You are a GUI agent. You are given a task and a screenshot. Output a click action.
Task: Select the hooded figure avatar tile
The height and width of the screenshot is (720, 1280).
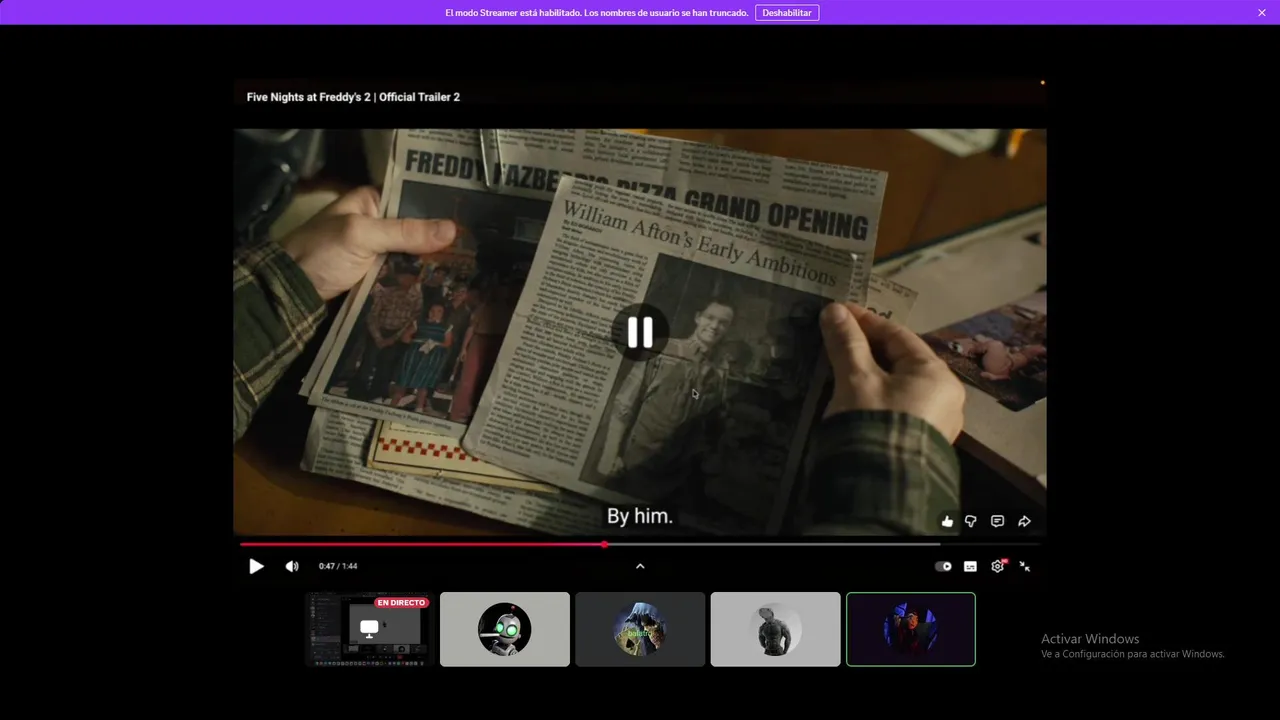point(640,629)
